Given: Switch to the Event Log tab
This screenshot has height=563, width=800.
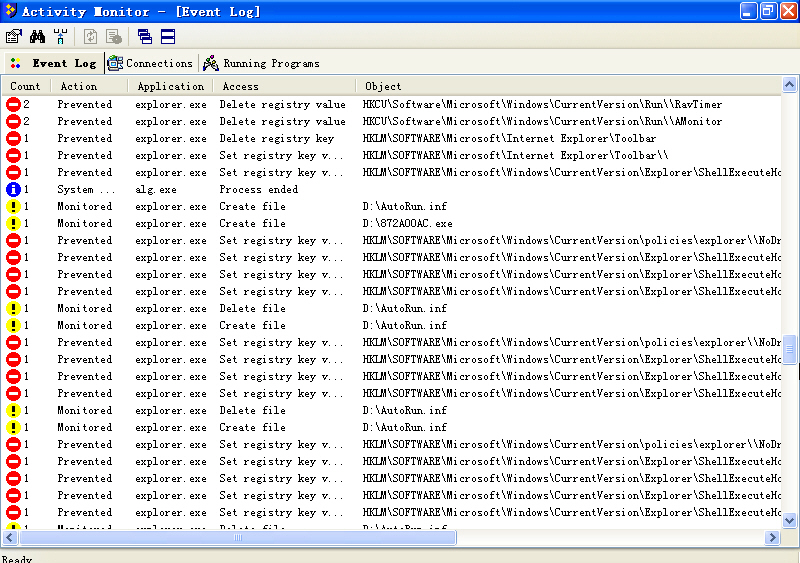Looking at the screenshot, I should coord(54,63).
